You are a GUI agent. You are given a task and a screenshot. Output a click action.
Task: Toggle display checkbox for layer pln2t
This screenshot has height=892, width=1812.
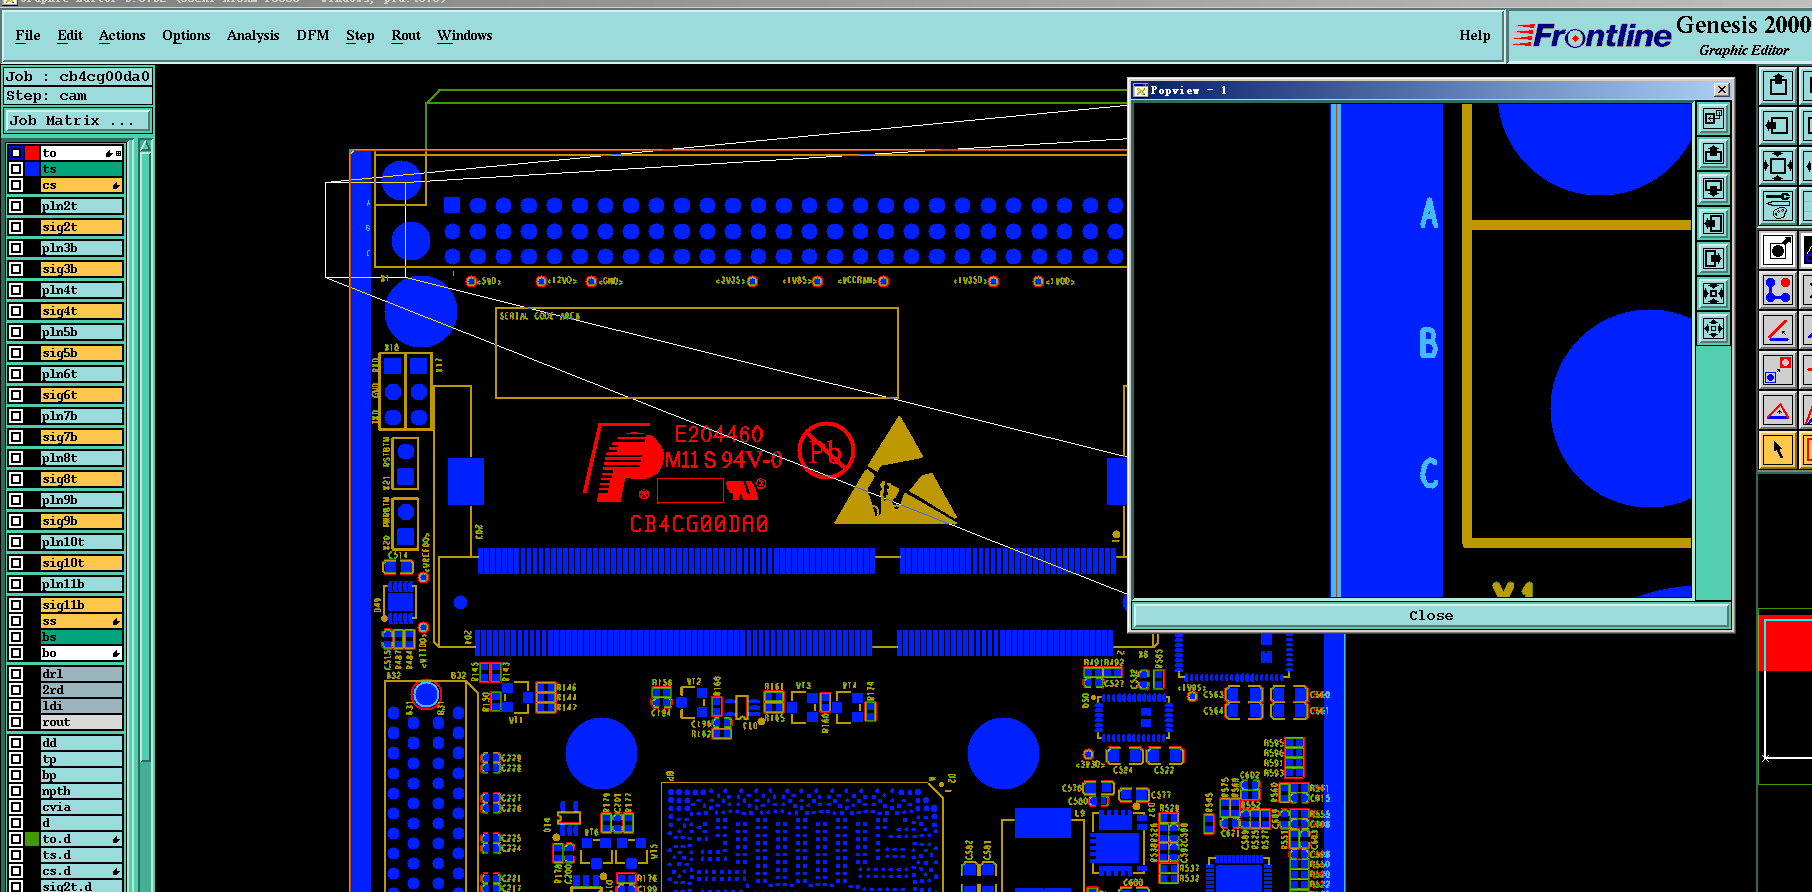(x=16, y=206)
